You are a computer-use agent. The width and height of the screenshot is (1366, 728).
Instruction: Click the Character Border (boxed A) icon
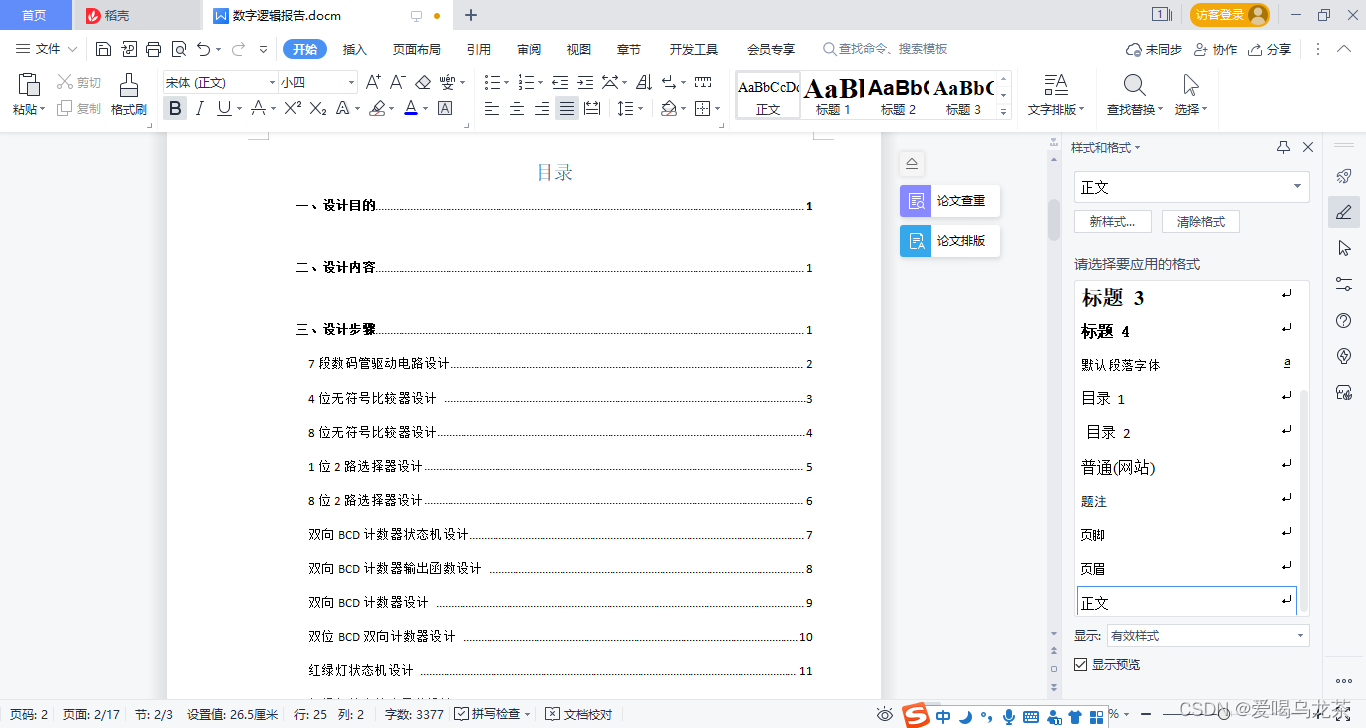(445, 108)
